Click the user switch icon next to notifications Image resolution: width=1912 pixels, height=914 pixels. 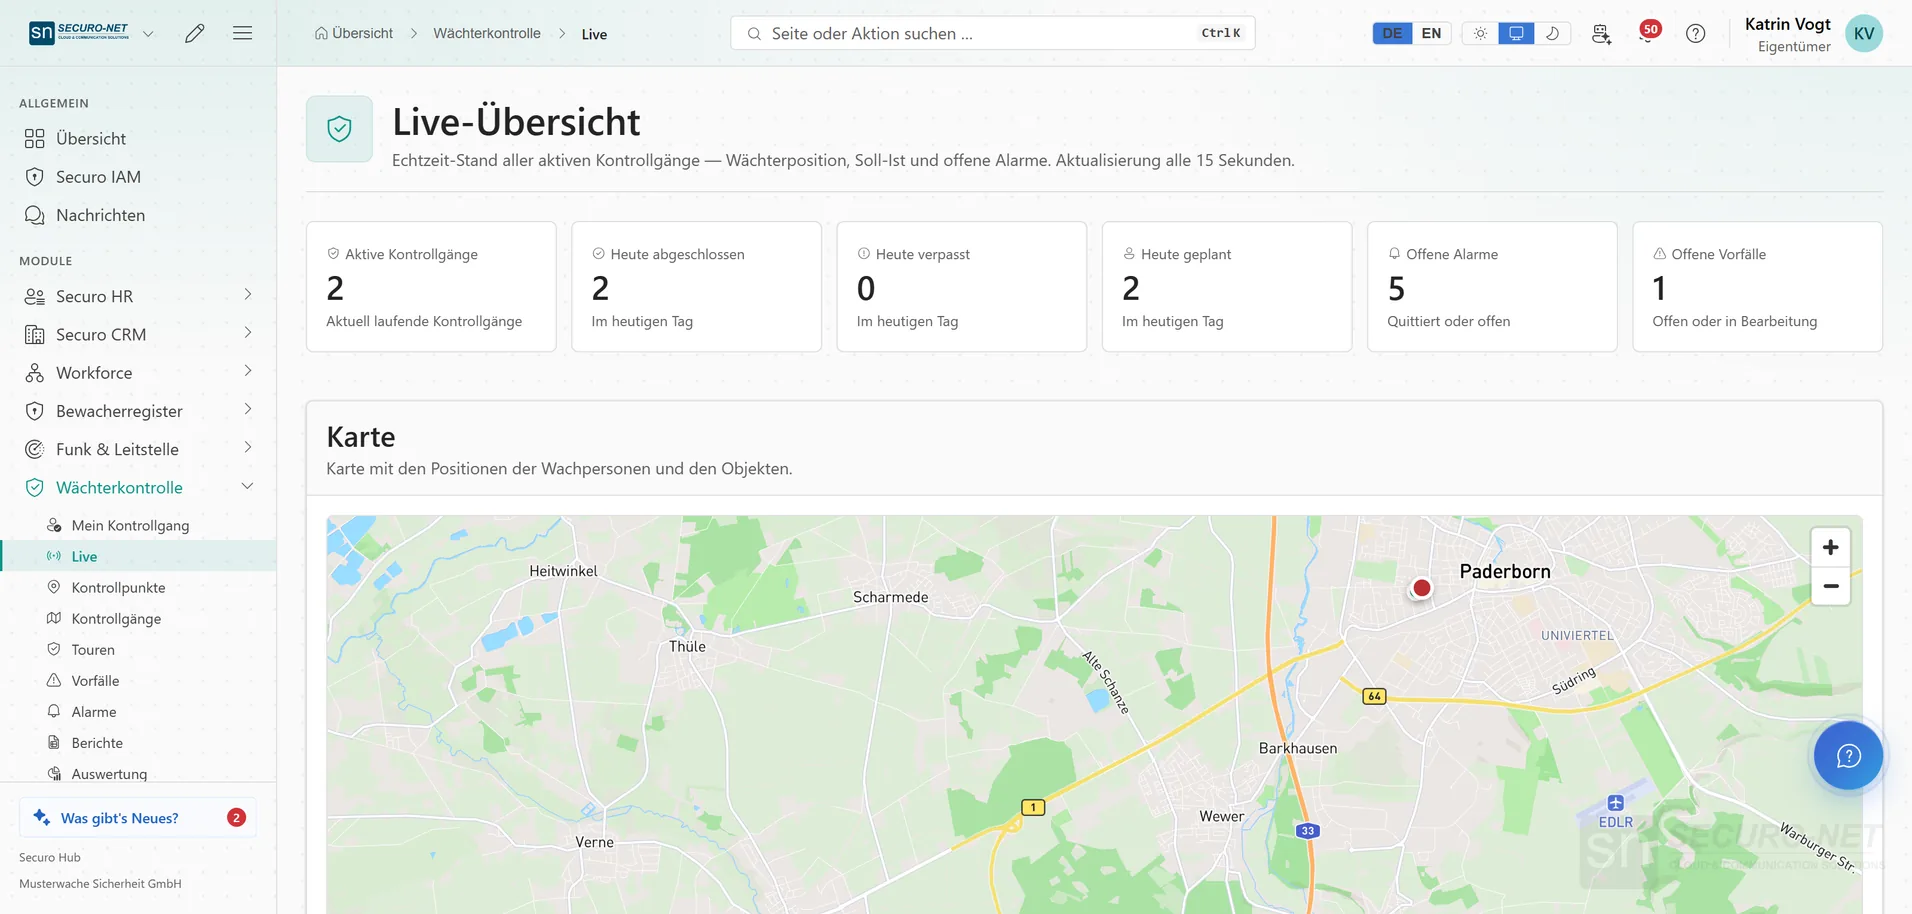[1601, 33]
